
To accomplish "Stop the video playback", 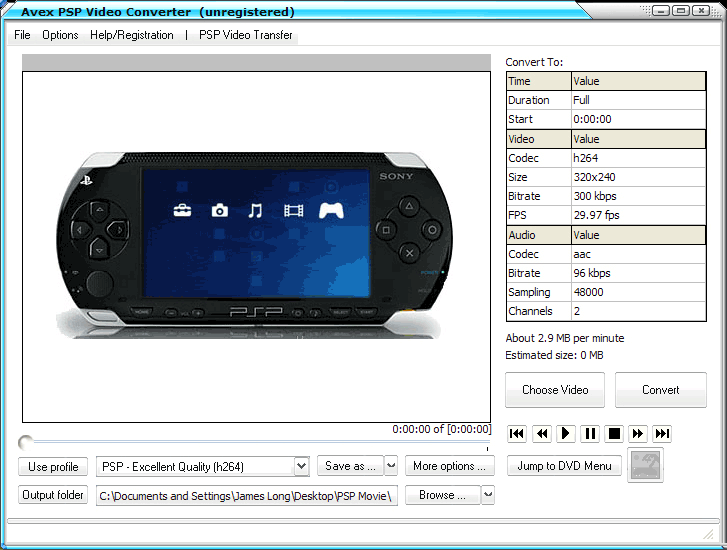I will (614, 433).
